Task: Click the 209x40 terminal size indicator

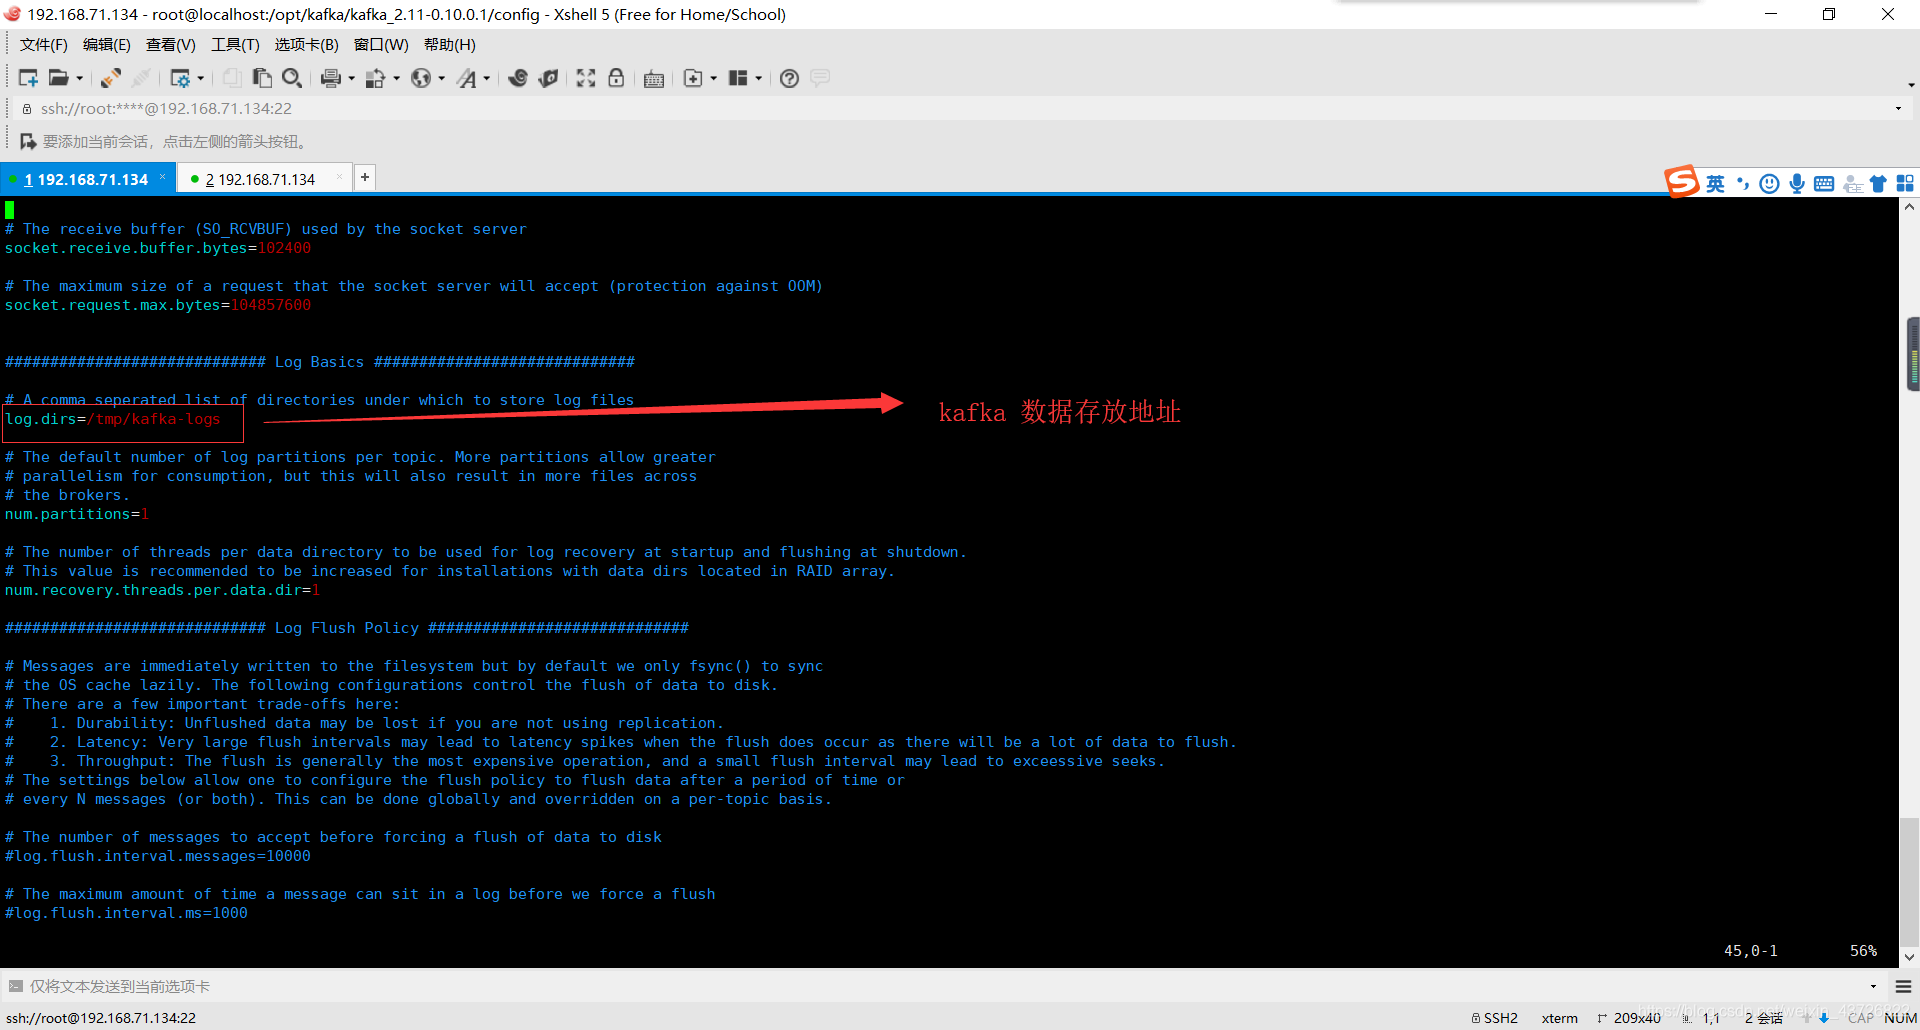Action: (1629, 1018)
